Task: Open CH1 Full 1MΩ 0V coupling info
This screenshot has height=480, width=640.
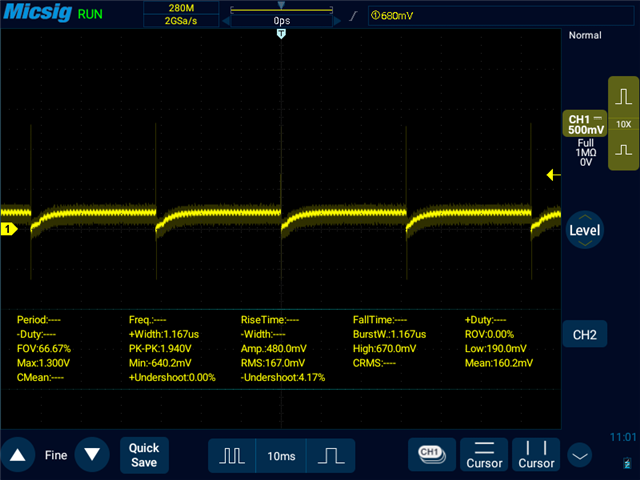Action: pyautogui.click(x=586, y=153)
